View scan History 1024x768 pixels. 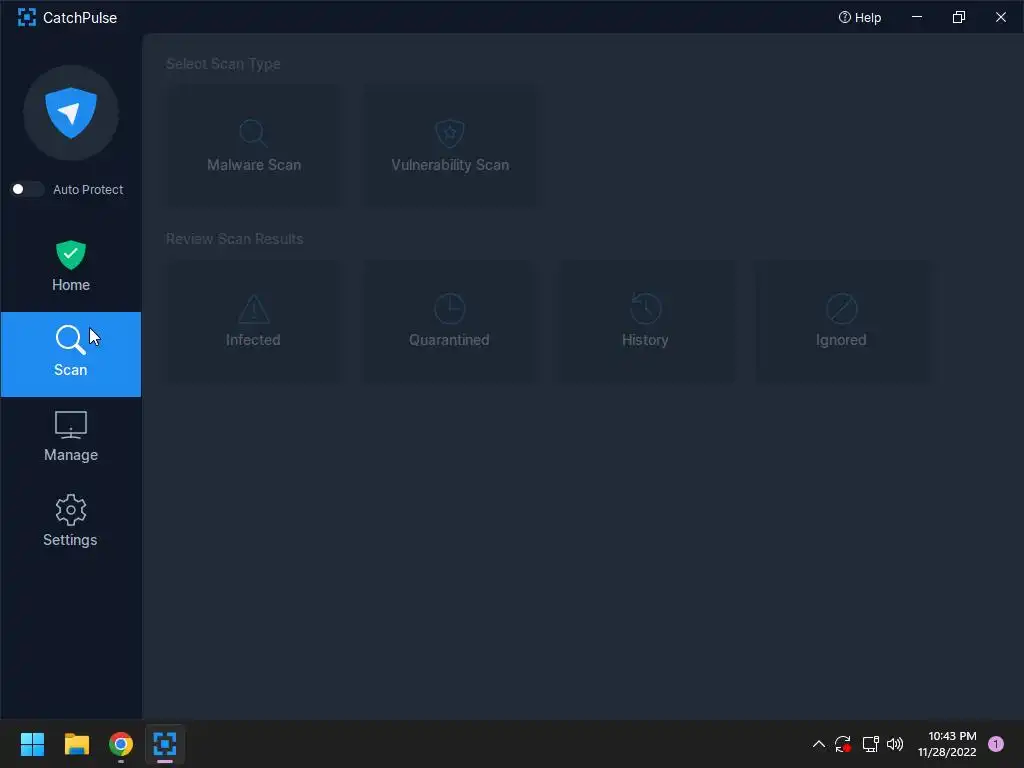click(645, 321)
